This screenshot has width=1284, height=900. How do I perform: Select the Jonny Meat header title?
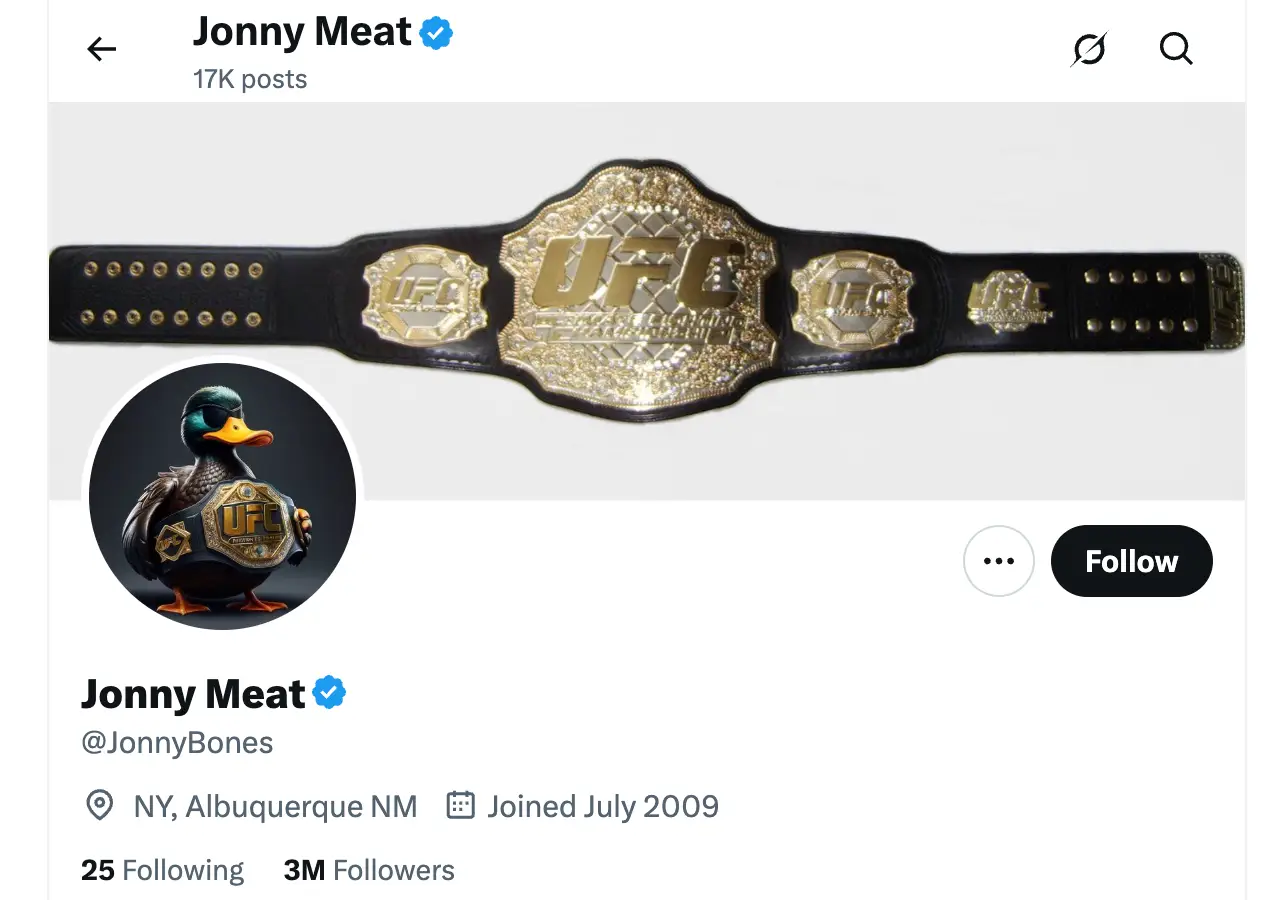(x=301, y=31)
